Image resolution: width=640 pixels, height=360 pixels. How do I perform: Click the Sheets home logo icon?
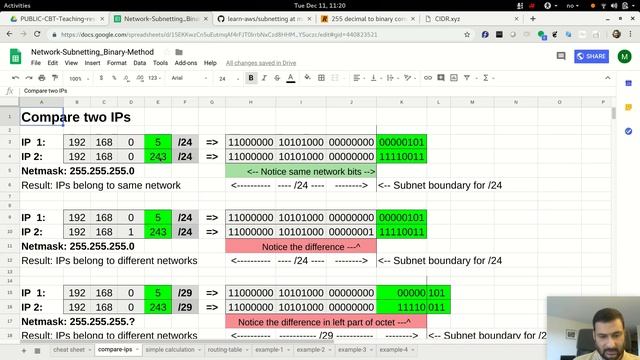click(16, 56)
